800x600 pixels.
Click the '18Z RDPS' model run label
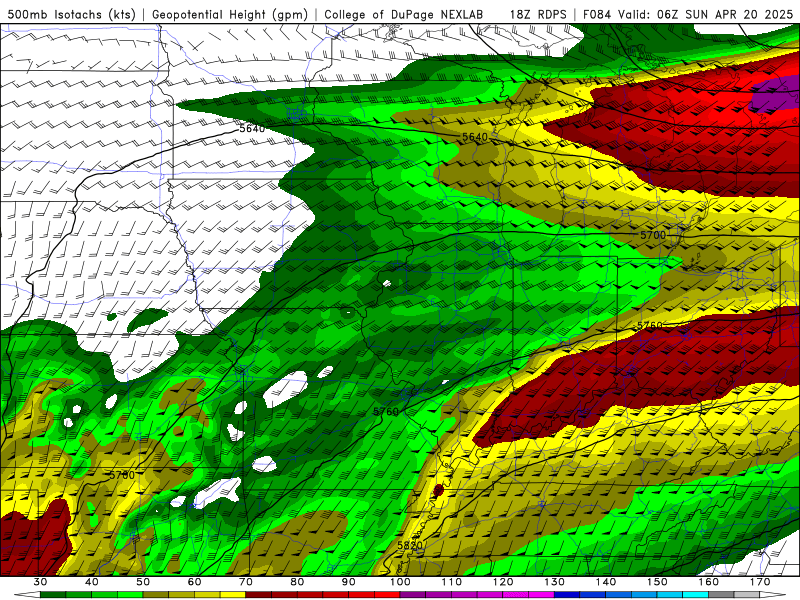[538, 14]
